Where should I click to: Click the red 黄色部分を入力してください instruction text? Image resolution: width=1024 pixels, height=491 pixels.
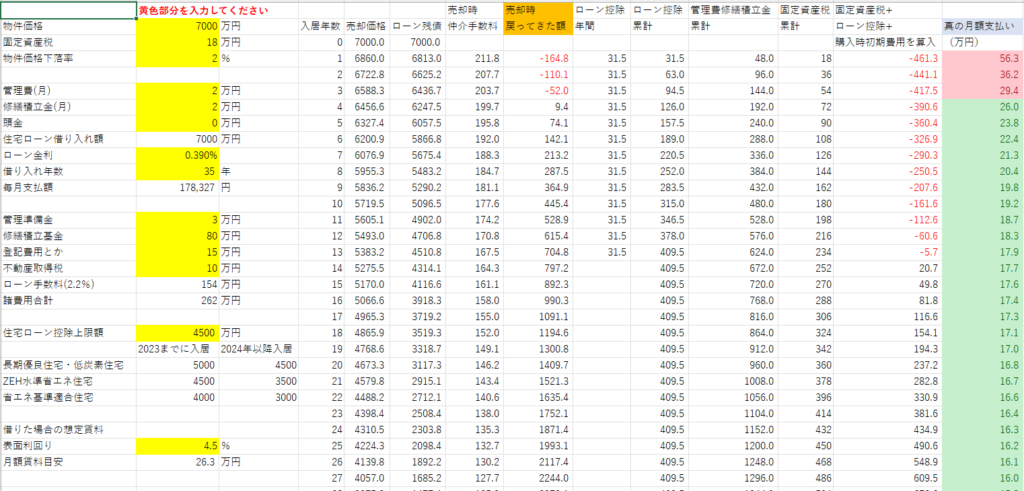point(203,10)
